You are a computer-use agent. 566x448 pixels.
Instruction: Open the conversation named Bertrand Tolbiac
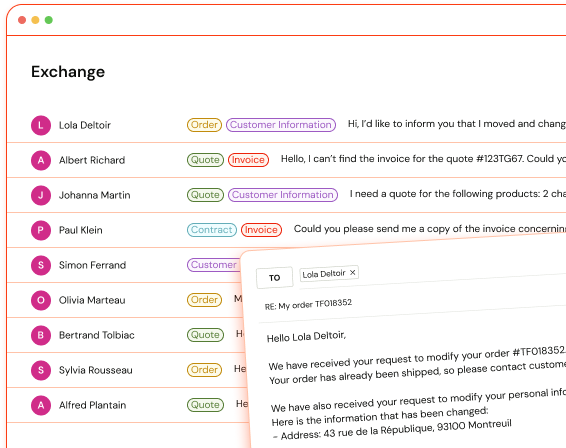[97, 335]
